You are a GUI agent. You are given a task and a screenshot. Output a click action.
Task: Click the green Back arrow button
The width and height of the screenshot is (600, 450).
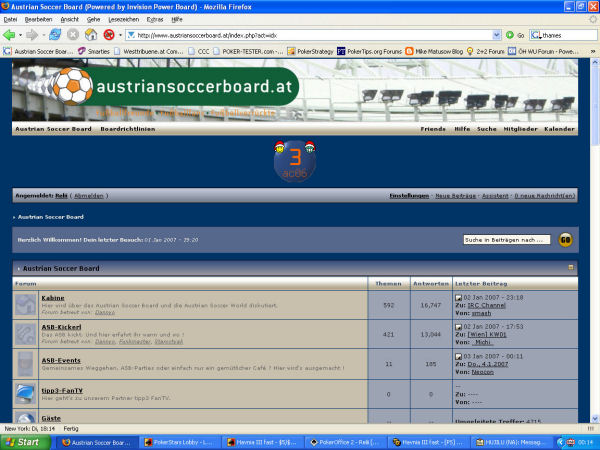(x=9, y=35)
